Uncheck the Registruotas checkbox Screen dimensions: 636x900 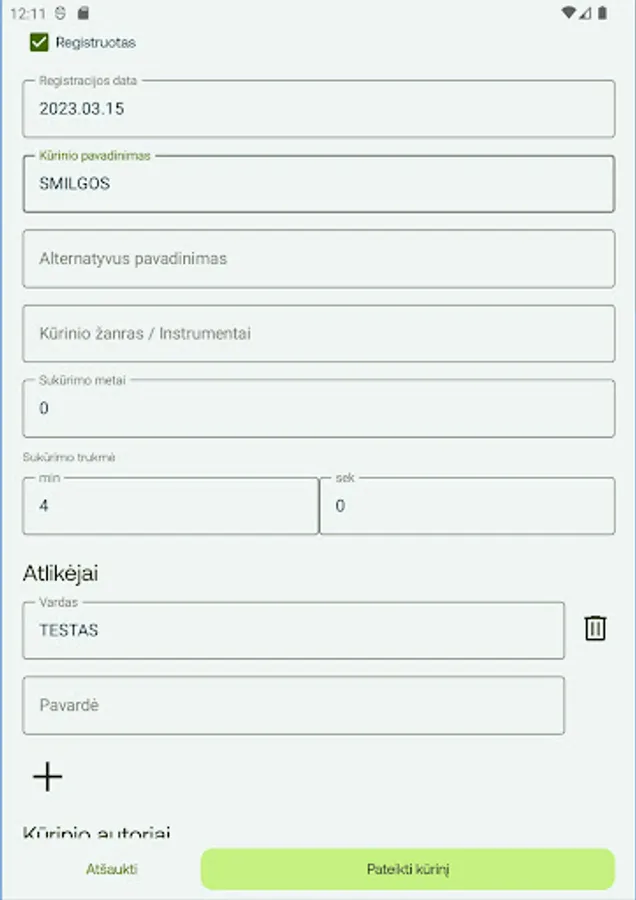(x=39, y=42)
